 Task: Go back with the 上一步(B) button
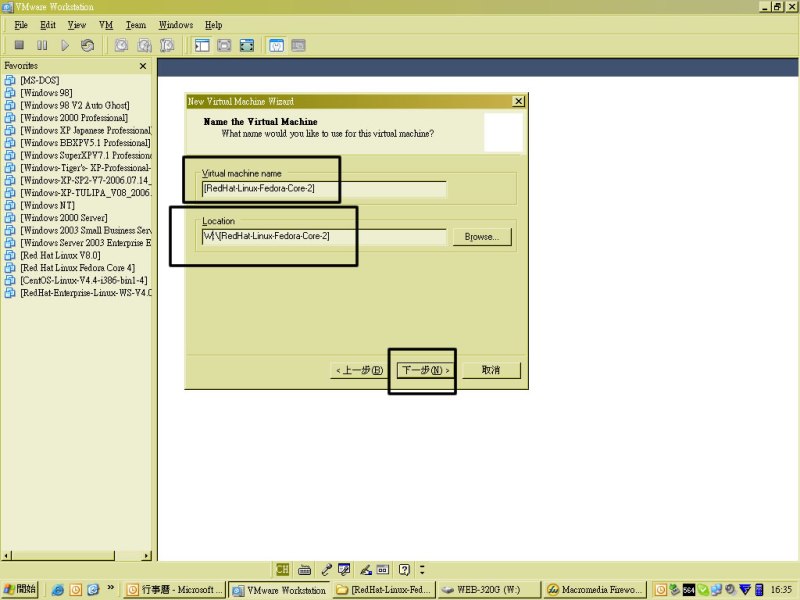pyautogui.click(x=358, y=370)
